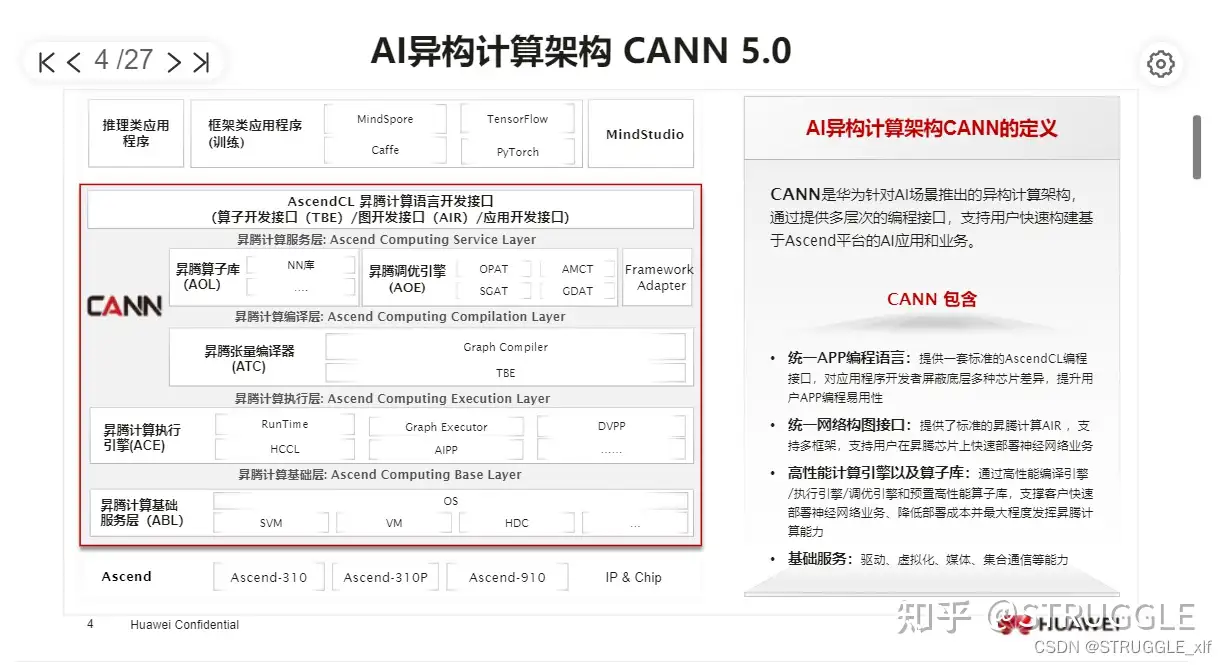Viewport: 1227px width, 665px height.
Task: Click the GDAT box
Action: (577, 291)
